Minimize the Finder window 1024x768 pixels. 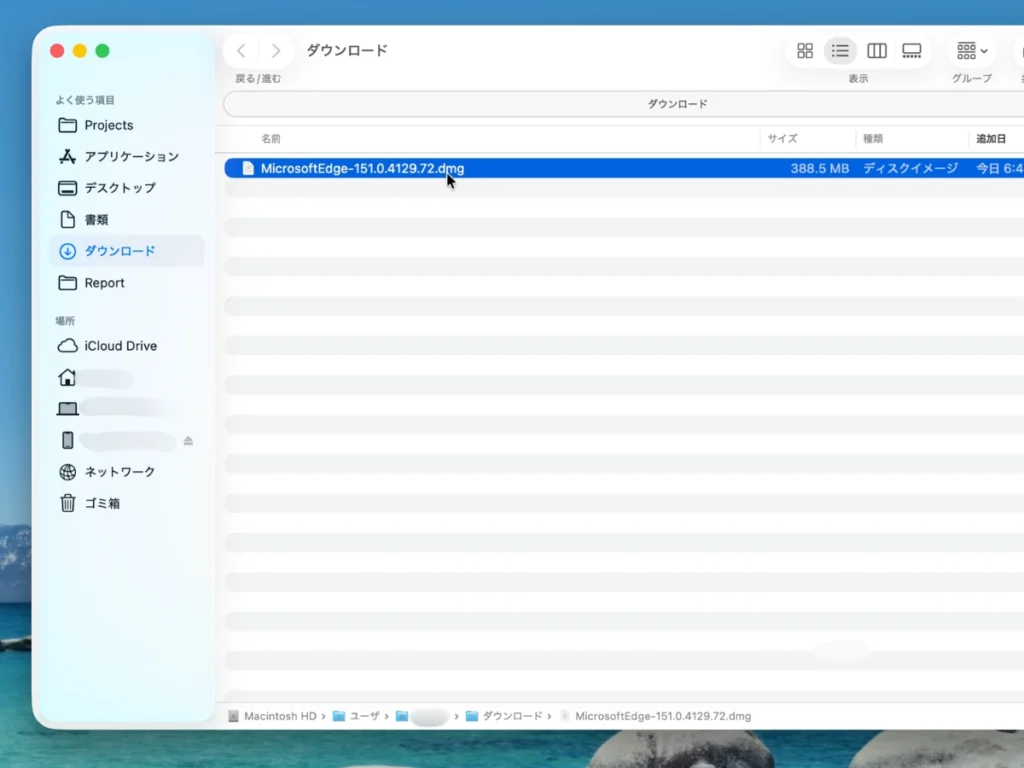(x=80, y=51)
